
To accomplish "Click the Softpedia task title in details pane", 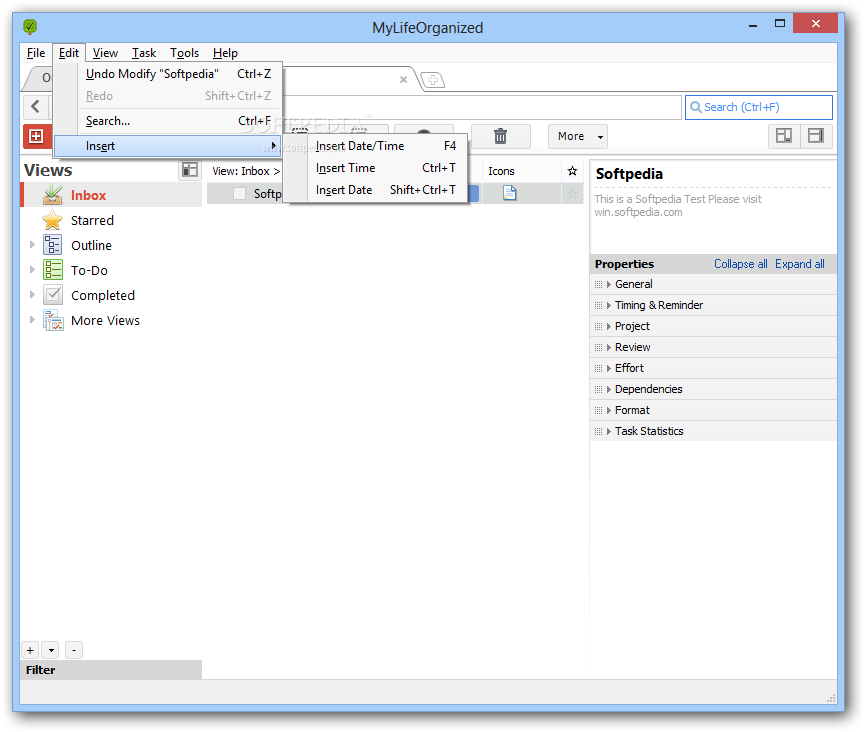I will coord(629,174).
